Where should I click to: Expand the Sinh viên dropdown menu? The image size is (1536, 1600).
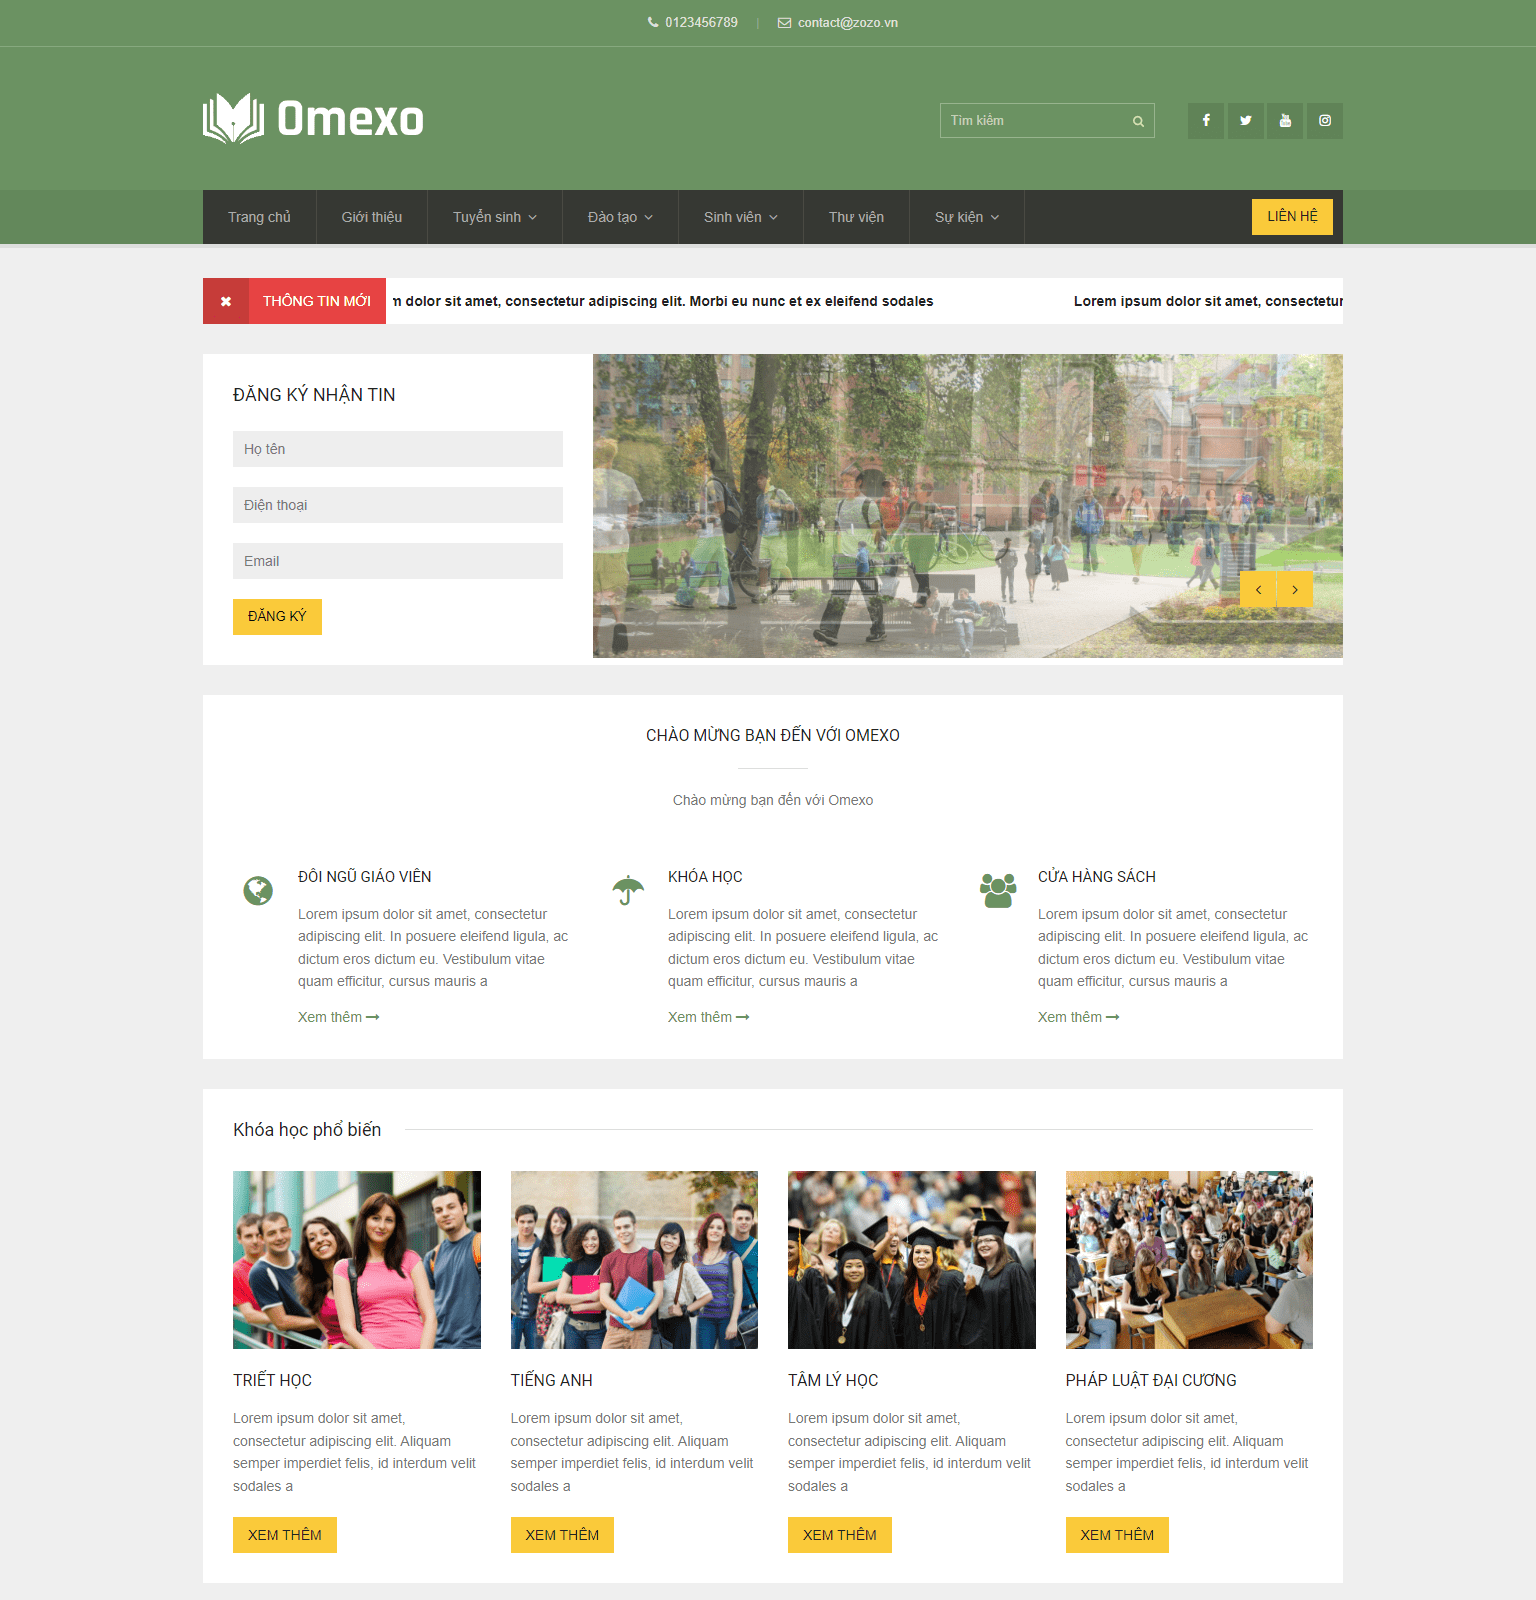coord(740,217)
